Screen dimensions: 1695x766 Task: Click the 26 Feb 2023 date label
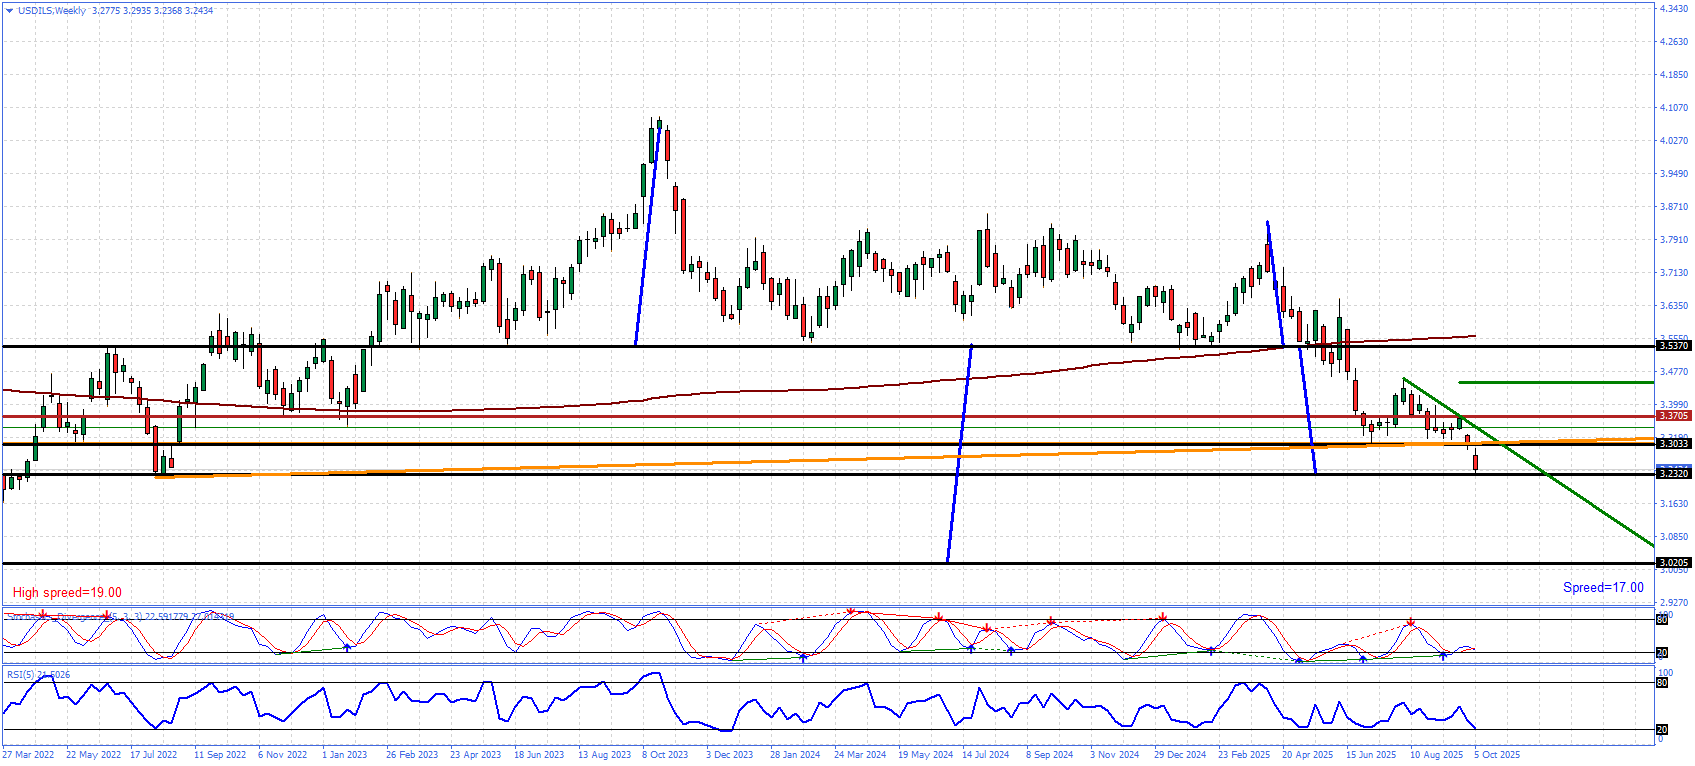(x=412, y=755)
